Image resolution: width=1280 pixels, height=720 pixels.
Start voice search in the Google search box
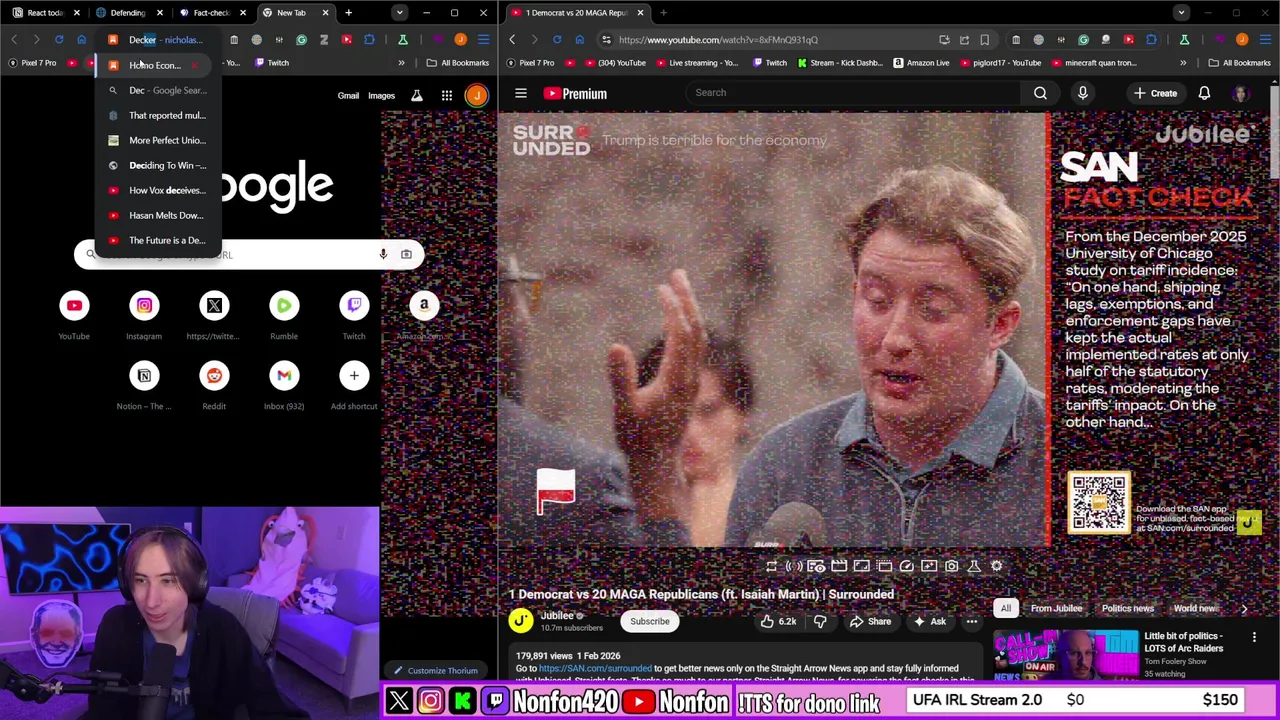tap(383, 254)
